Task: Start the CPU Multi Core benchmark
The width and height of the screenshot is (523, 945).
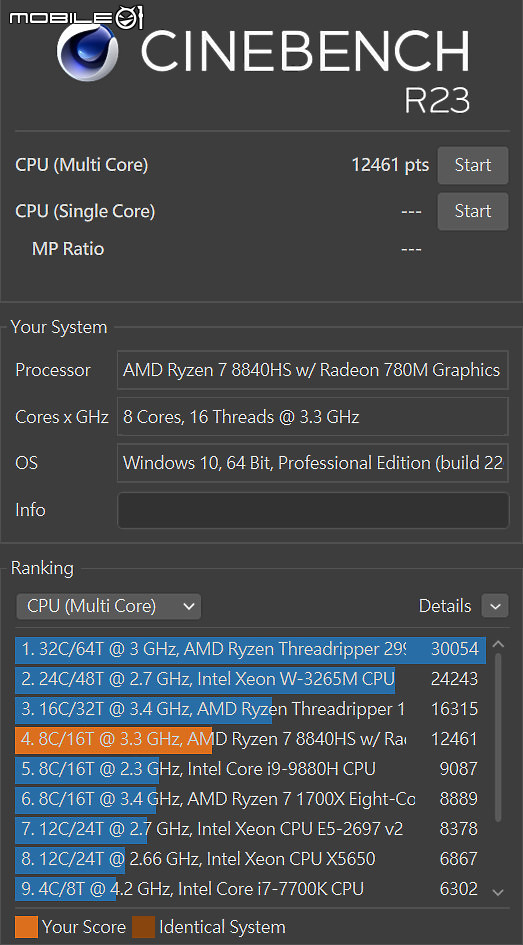Action: pos(472,165)
